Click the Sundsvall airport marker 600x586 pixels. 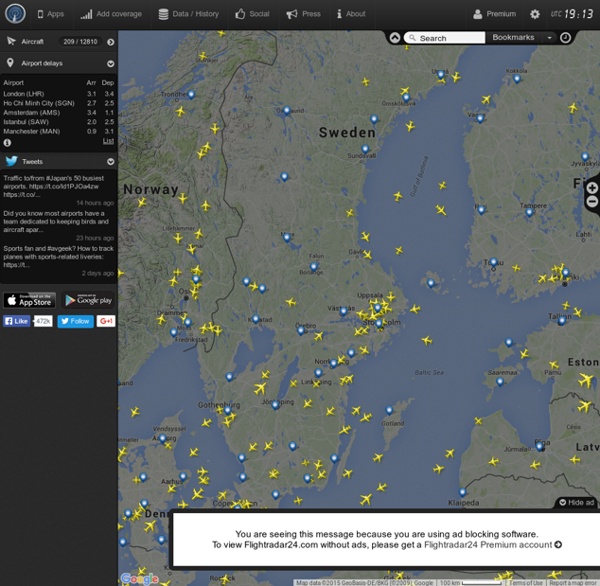tap(365, 149)
